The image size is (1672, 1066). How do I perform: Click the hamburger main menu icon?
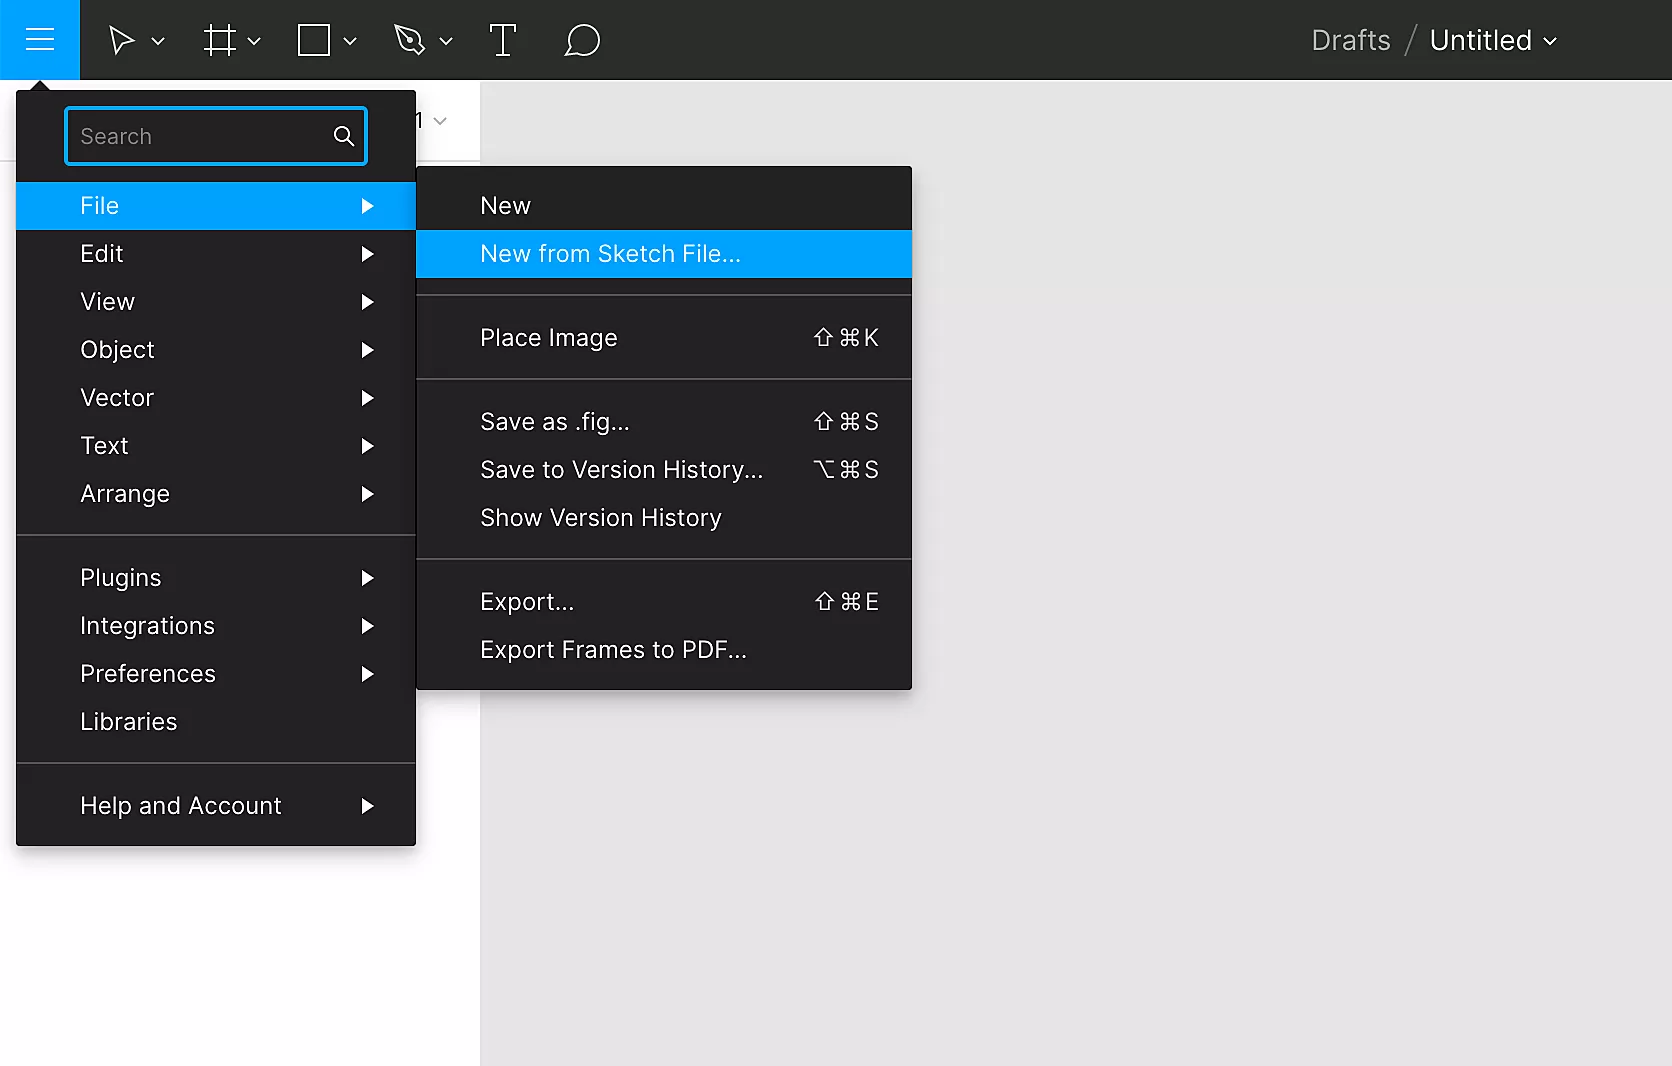(40, 40)
